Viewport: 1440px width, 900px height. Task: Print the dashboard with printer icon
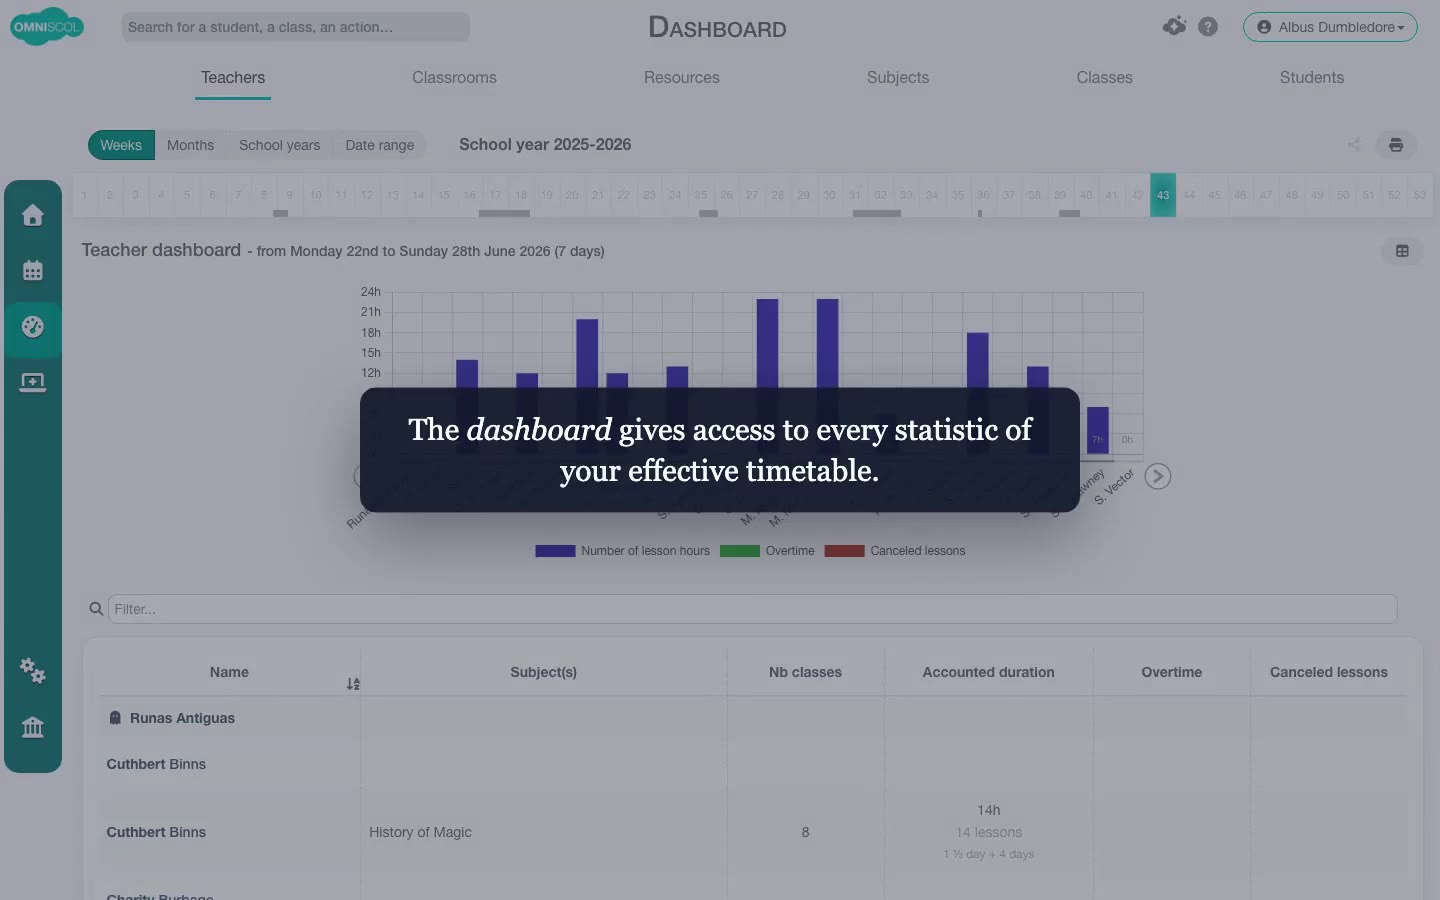click(1396, 145)
